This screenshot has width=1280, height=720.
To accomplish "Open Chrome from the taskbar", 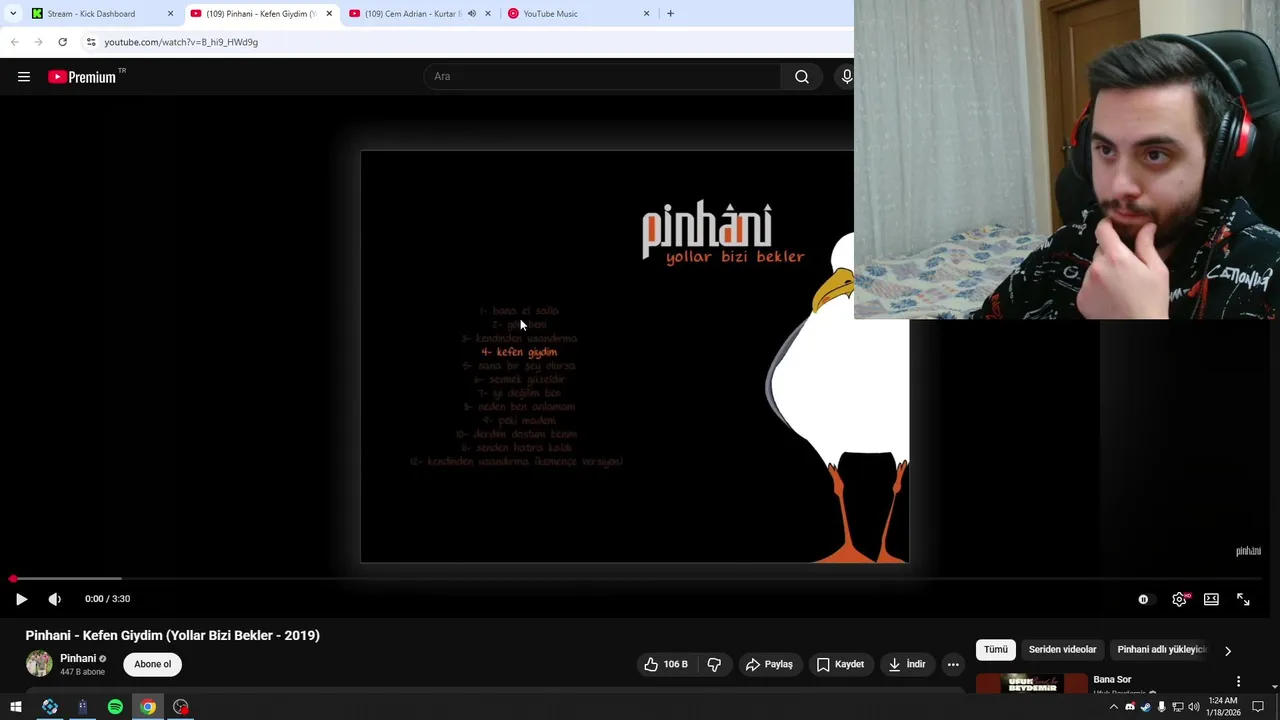I will 148,707.
